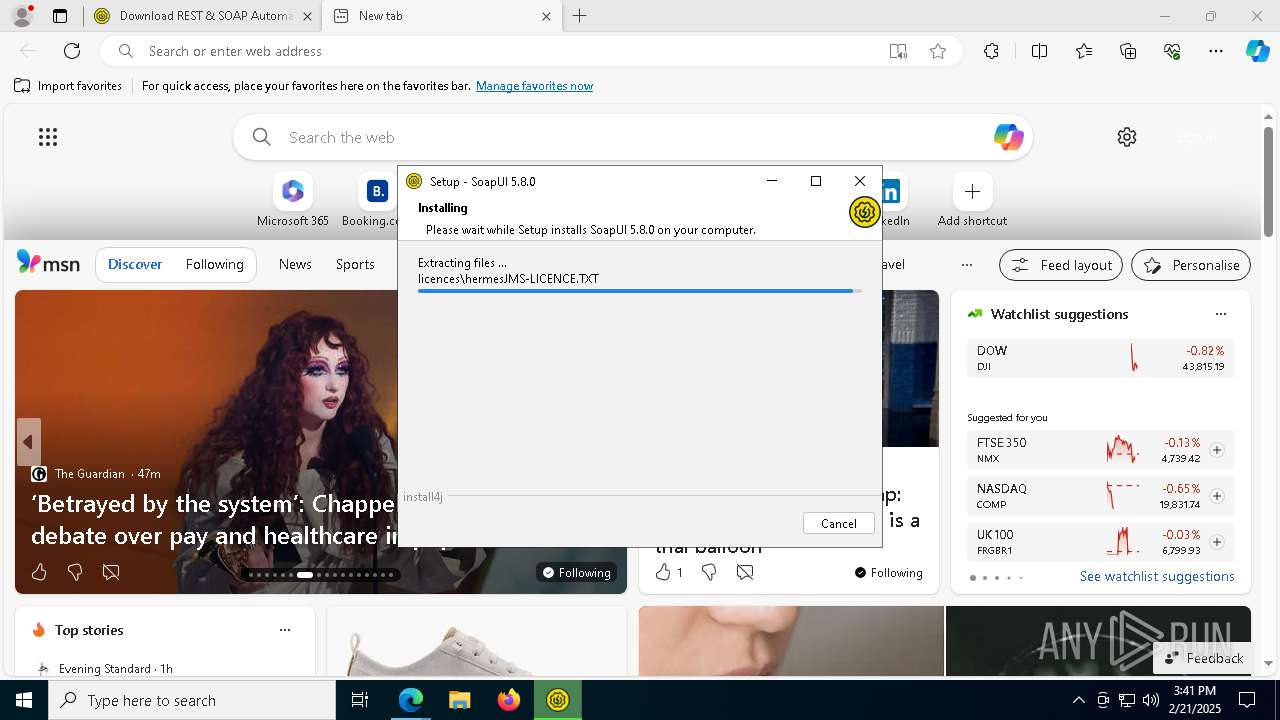
Task: Open the Sports feed tab
Action: point(355,264)
